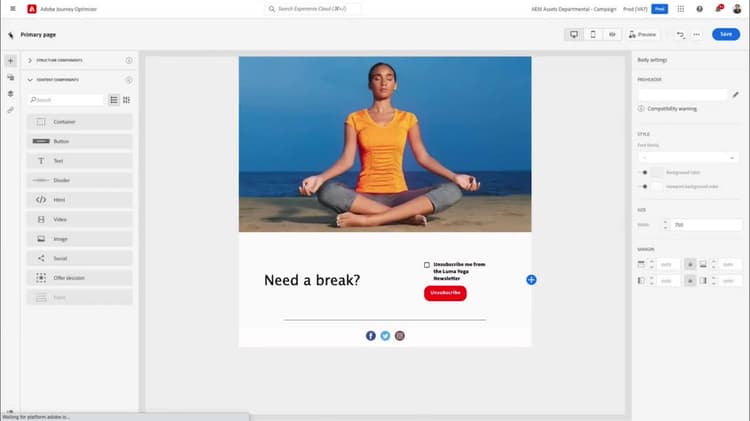Select the 'Need a break?' heading

[312, 280]
